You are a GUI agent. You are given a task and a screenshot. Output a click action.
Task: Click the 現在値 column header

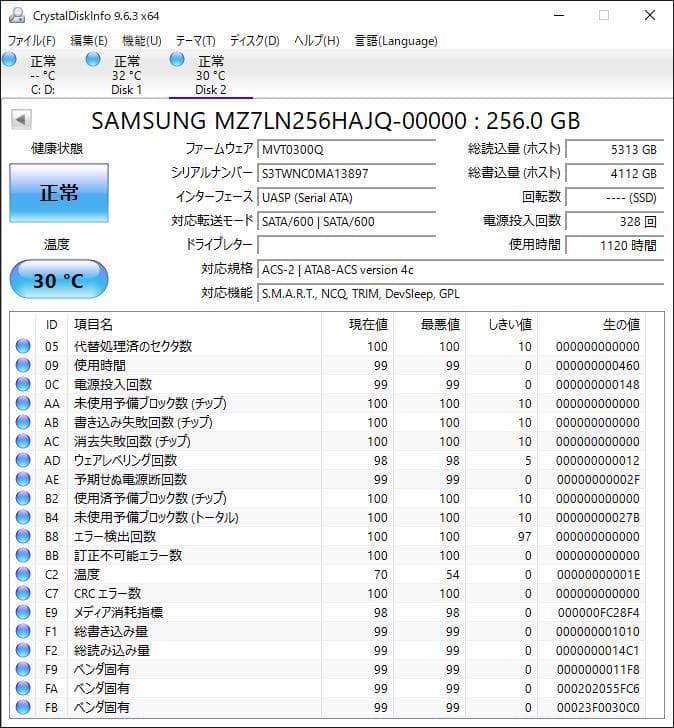(357, 325)
